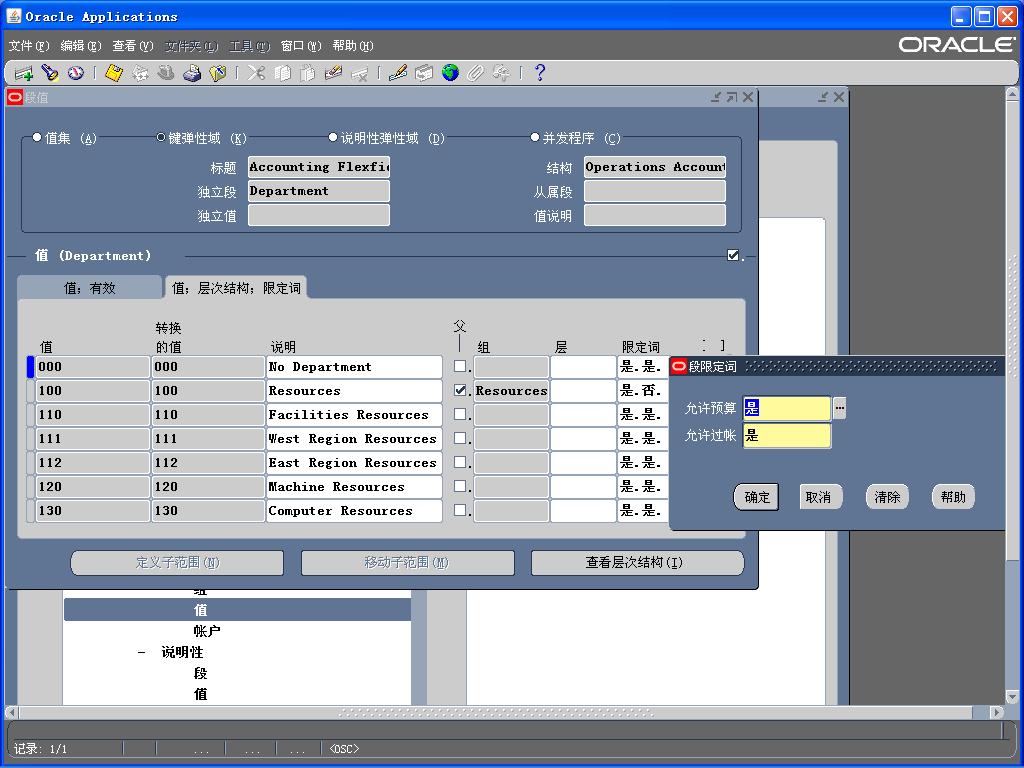Click the Switch Responsibility icon

(166, 72)
